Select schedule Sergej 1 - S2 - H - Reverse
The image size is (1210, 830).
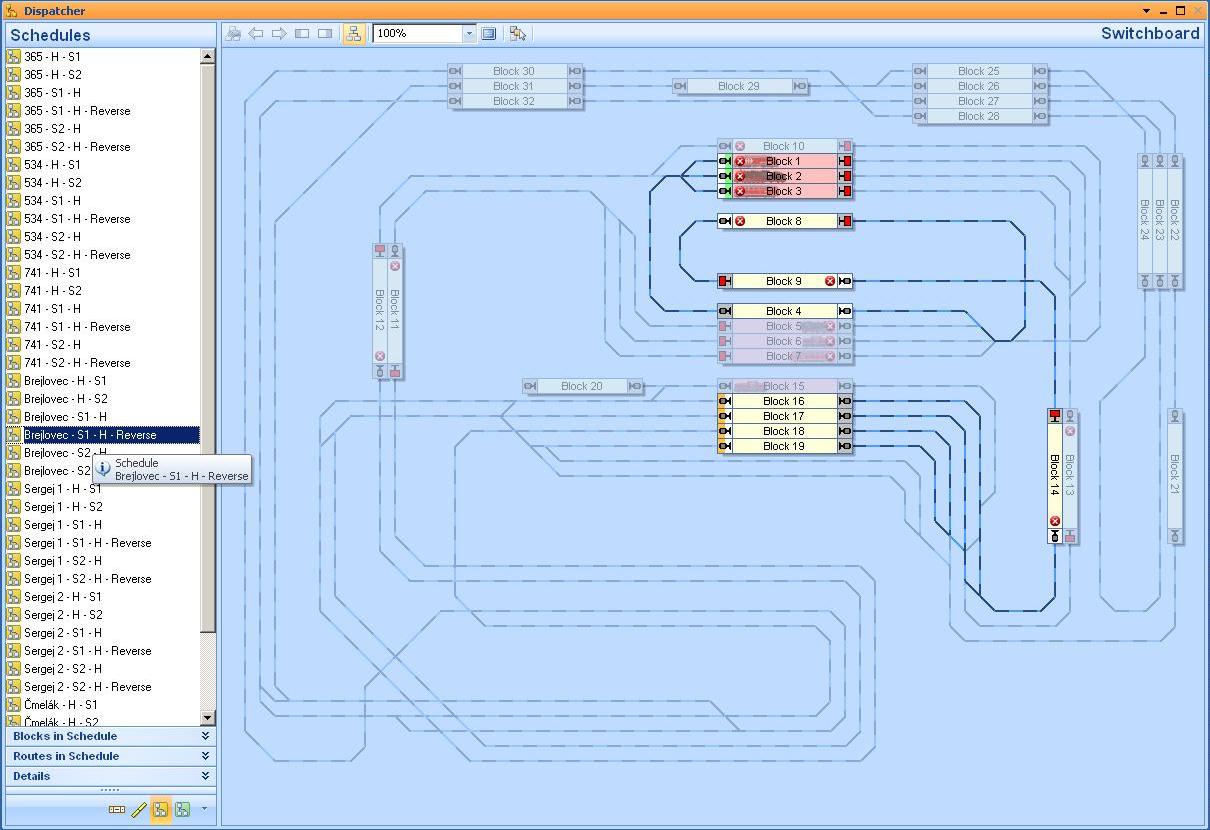88,579
